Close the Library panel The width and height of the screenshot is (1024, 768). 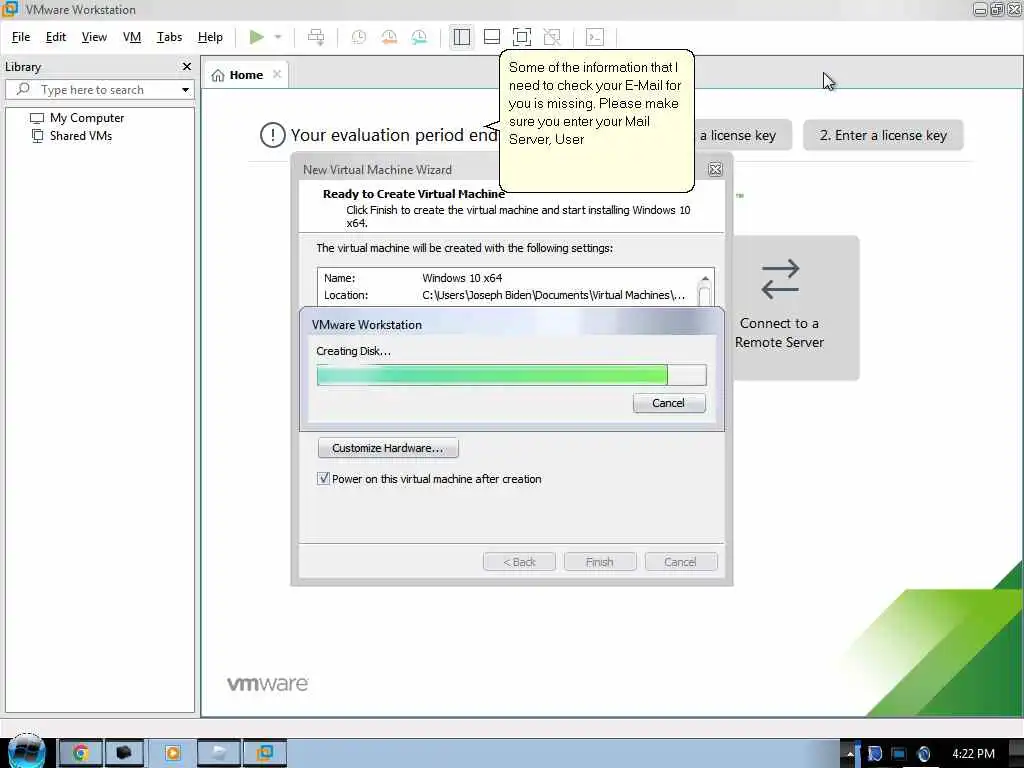tap(187, 67)
